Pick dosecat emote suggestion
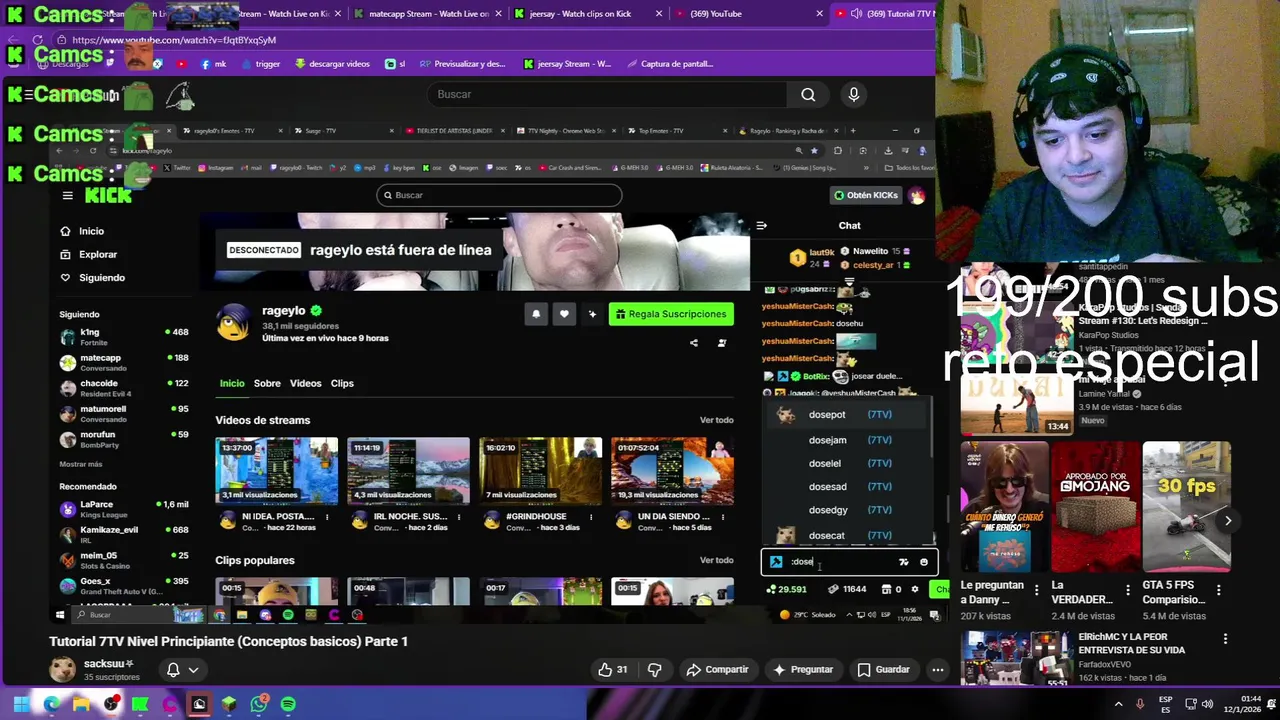 (849, 535)
